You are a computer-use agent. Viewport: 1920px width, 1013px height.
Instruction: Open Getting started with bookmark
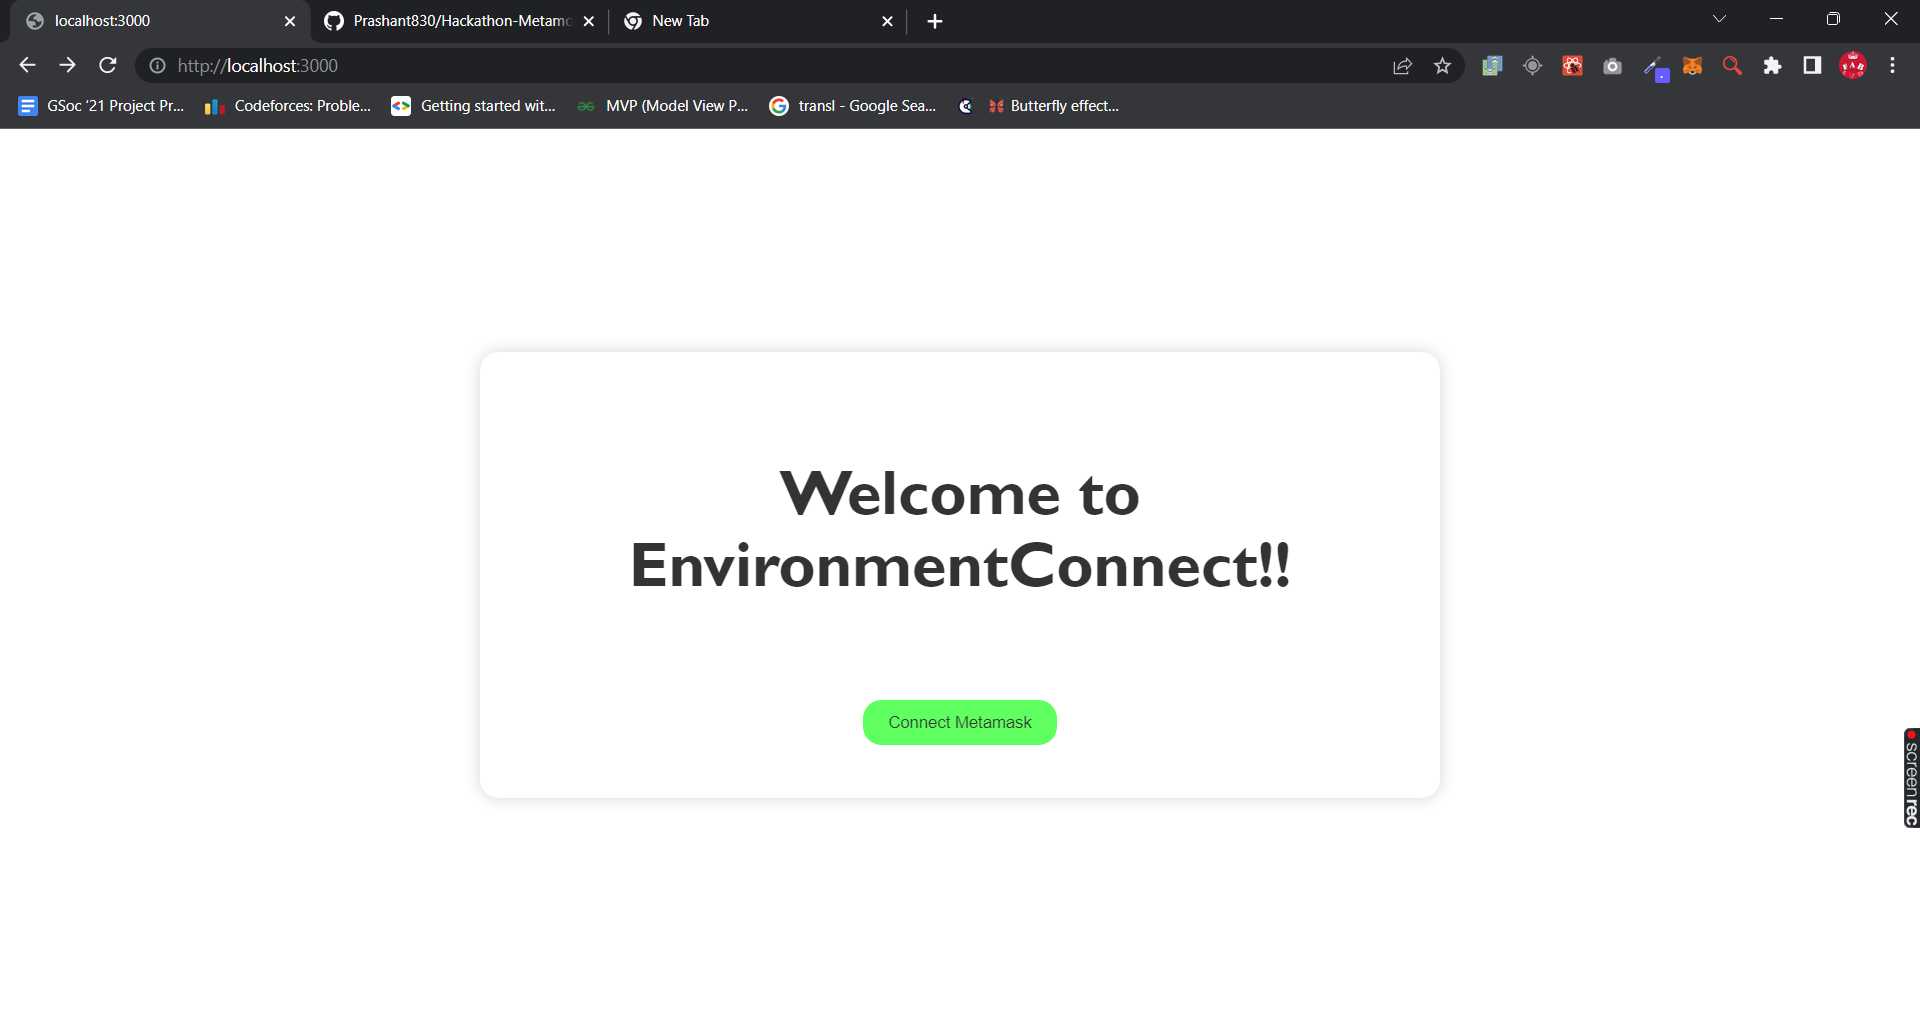(x=474, y=106)
